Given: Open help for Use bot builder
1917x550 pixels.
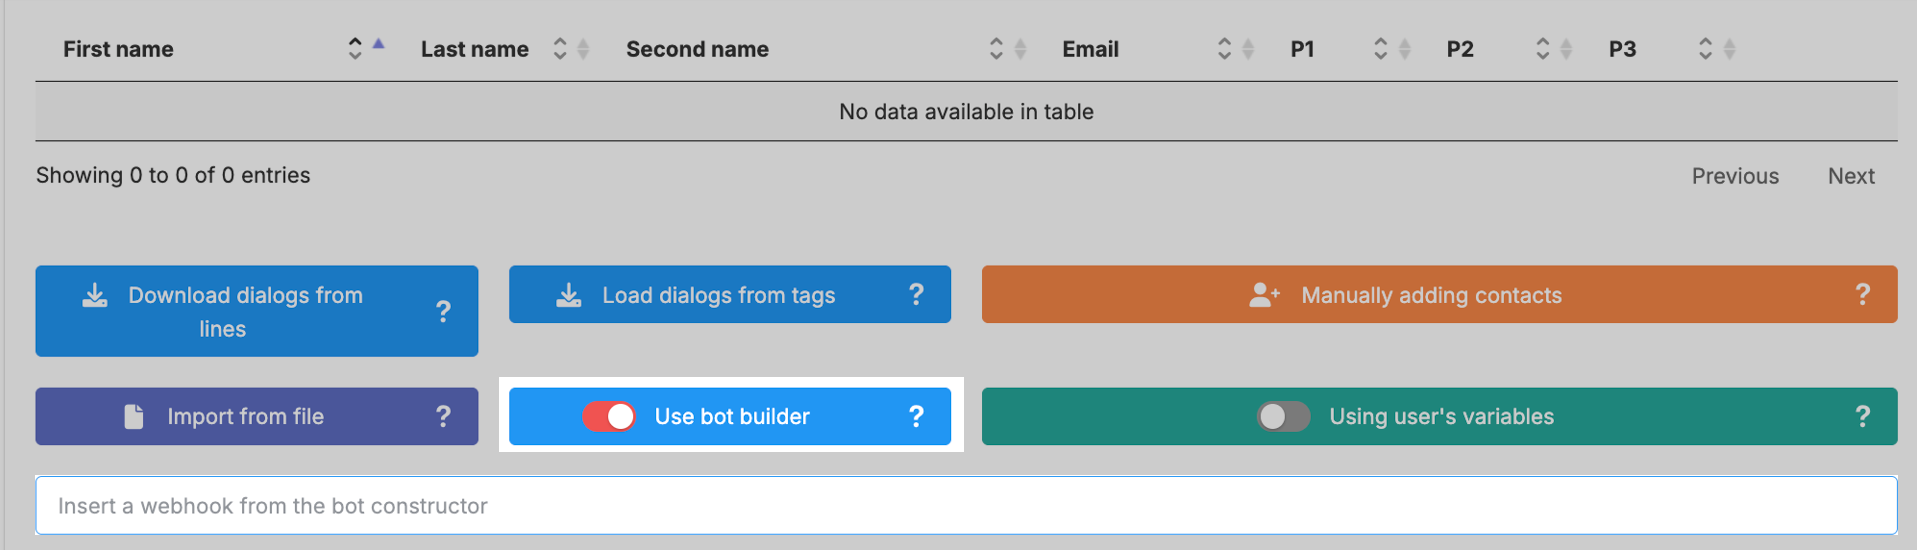Looking at the screenshot, I should point(916,417).
